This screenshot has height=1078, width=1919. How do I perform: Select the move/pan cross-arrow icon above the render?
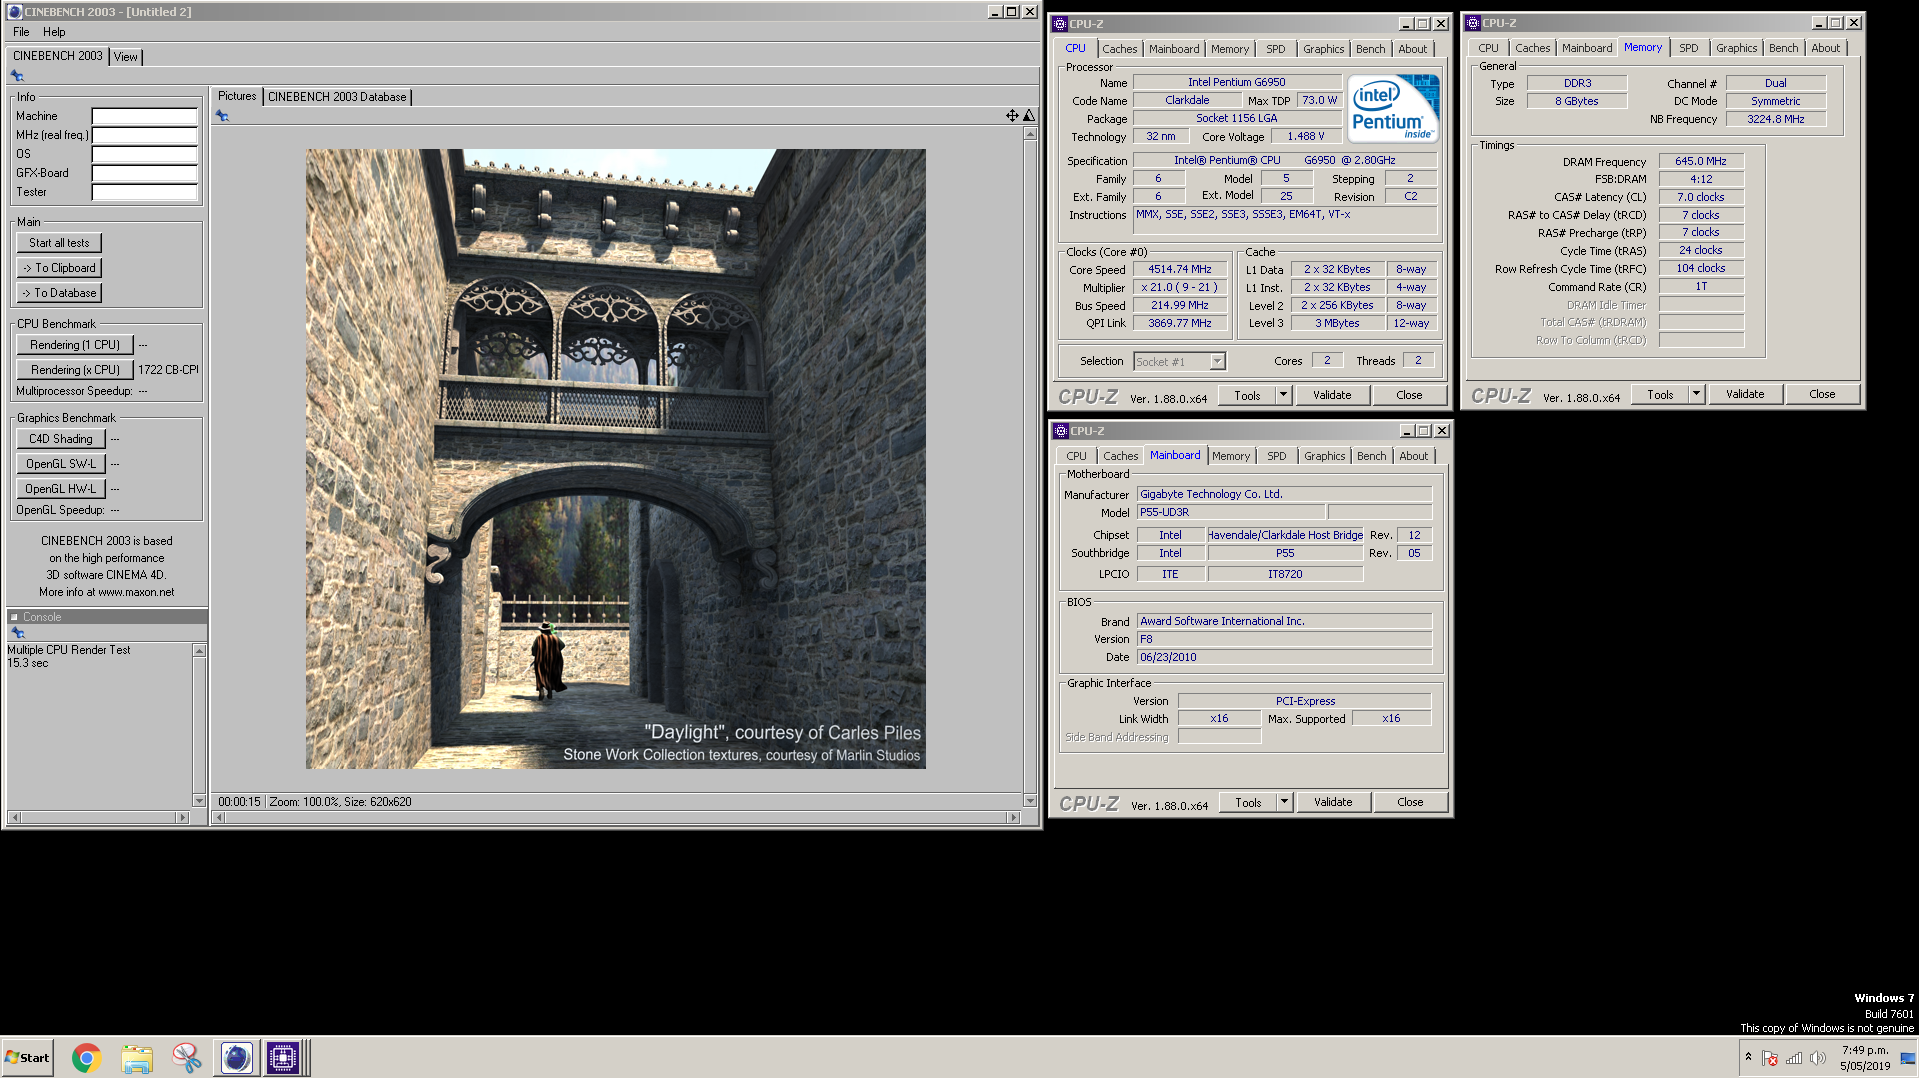coord(1012,116)
